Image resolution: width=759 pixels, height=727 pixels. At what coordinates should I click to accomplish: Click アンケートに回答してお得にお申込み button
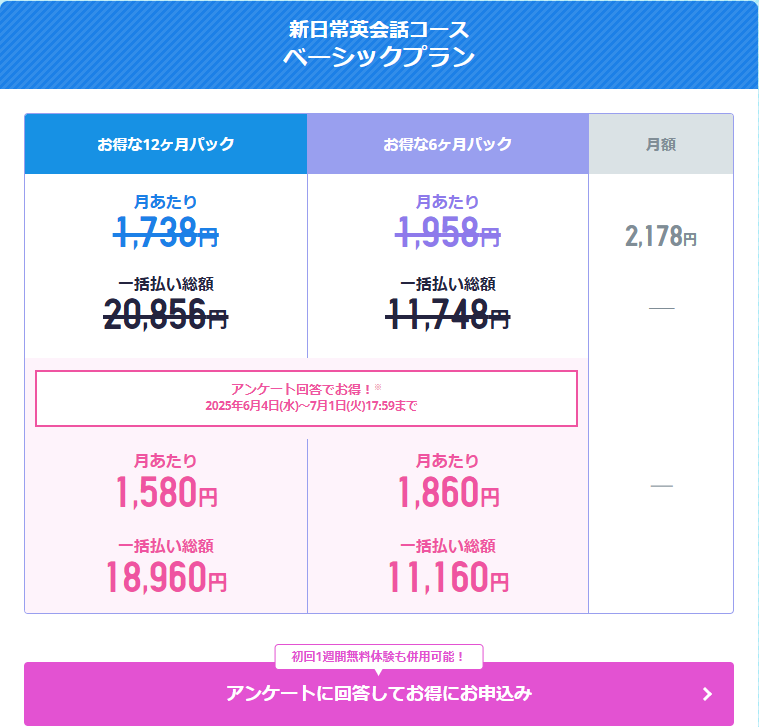(x=379, y=694)
